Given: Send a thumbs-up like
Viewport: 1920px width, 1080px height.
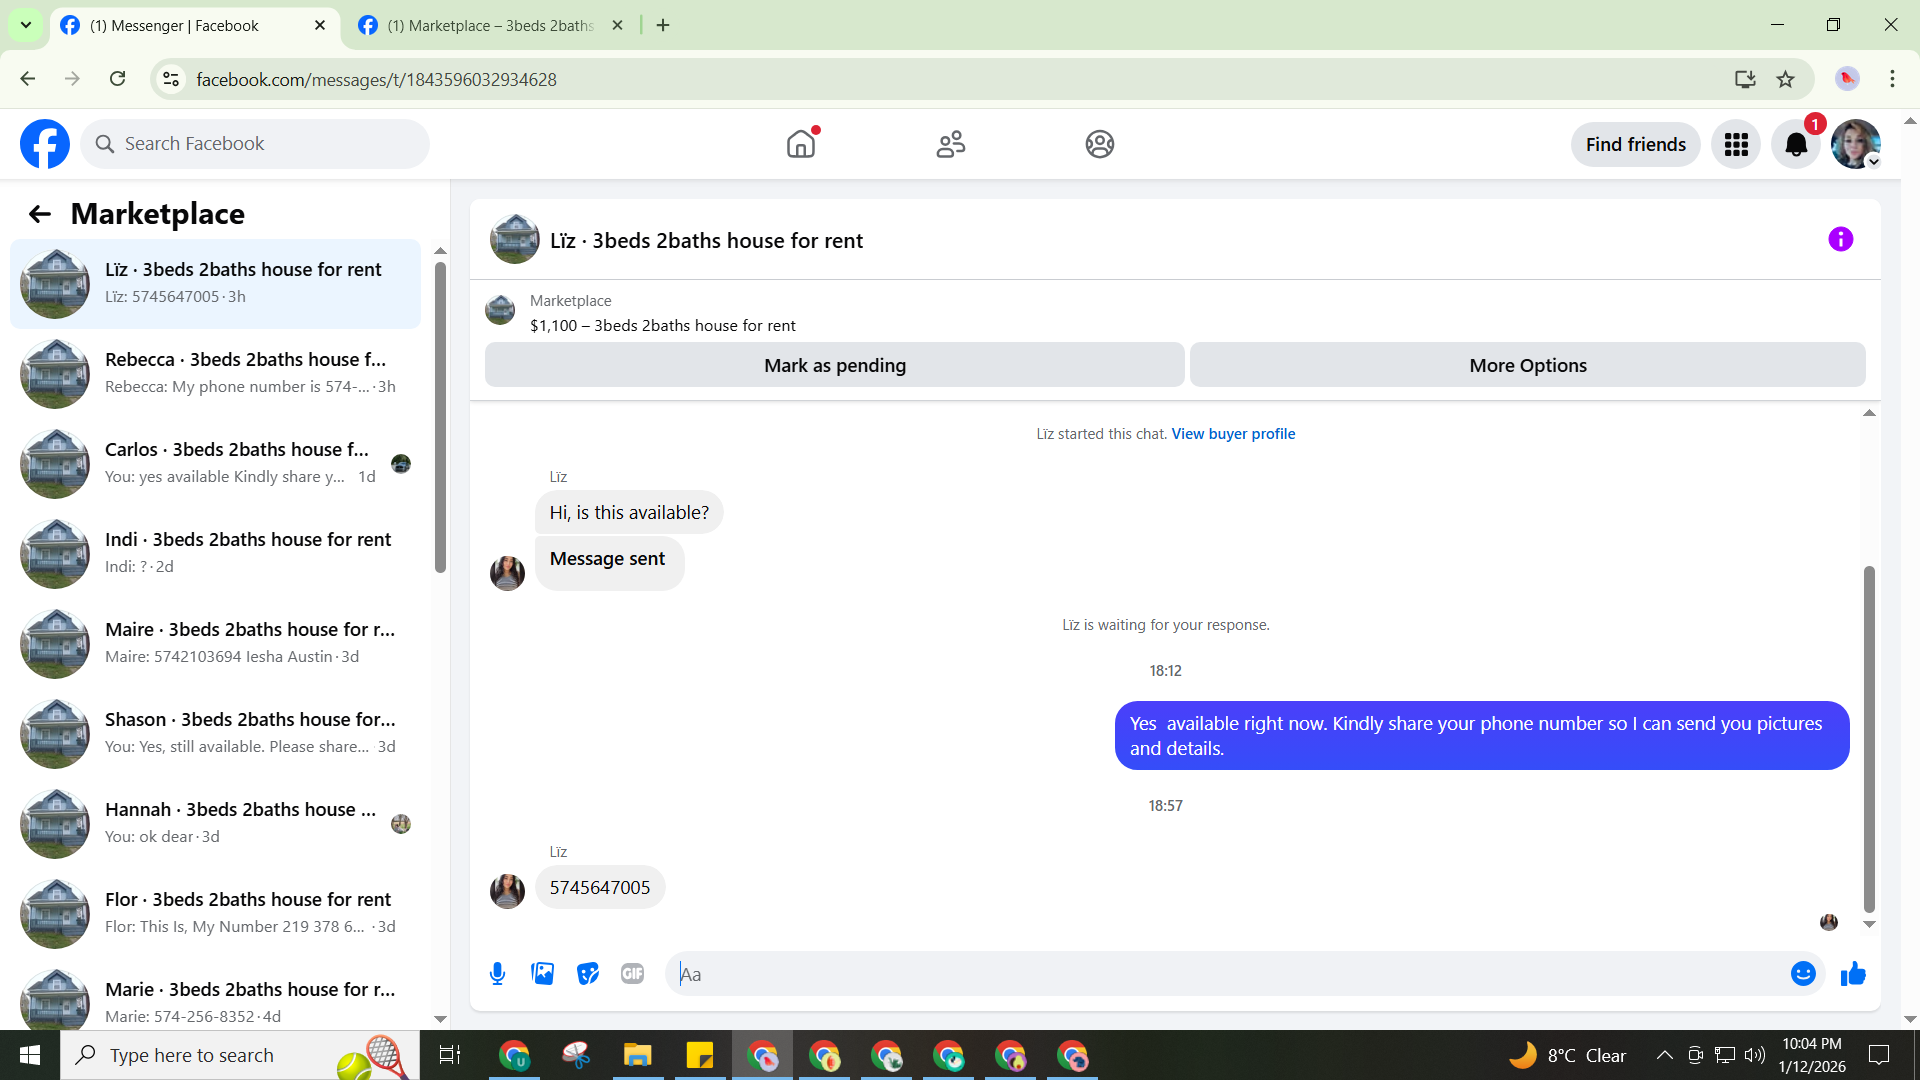Looking at the screenshot, I should [1853, 973].
